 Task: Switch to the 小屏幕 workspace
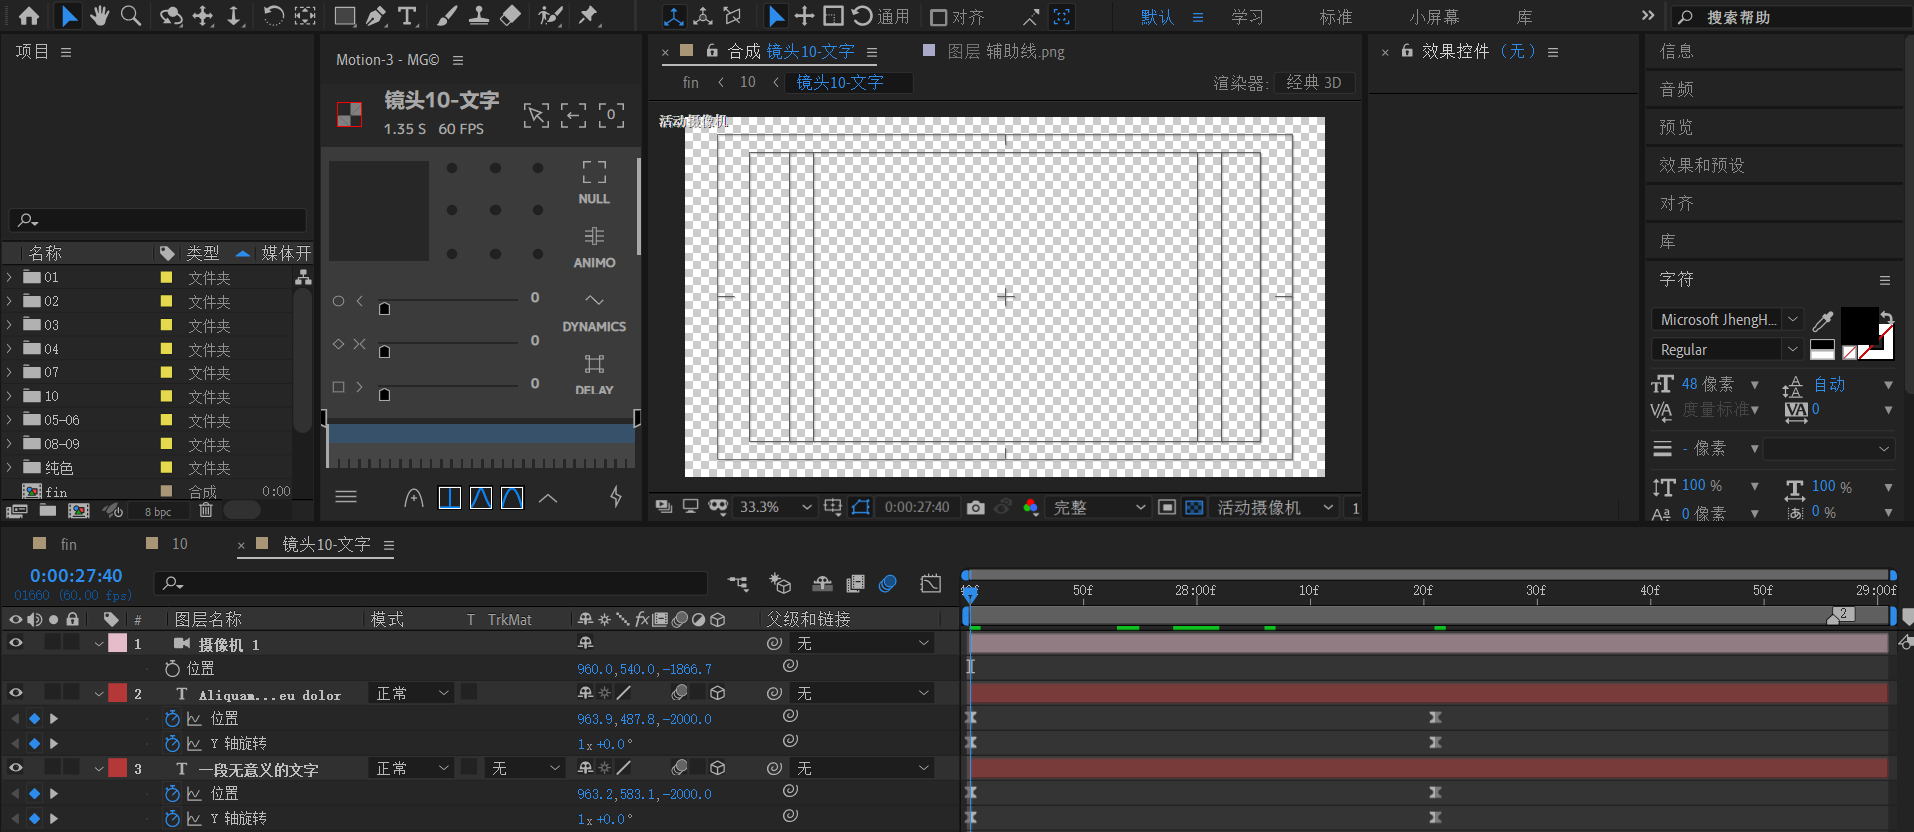(1434, 17)
